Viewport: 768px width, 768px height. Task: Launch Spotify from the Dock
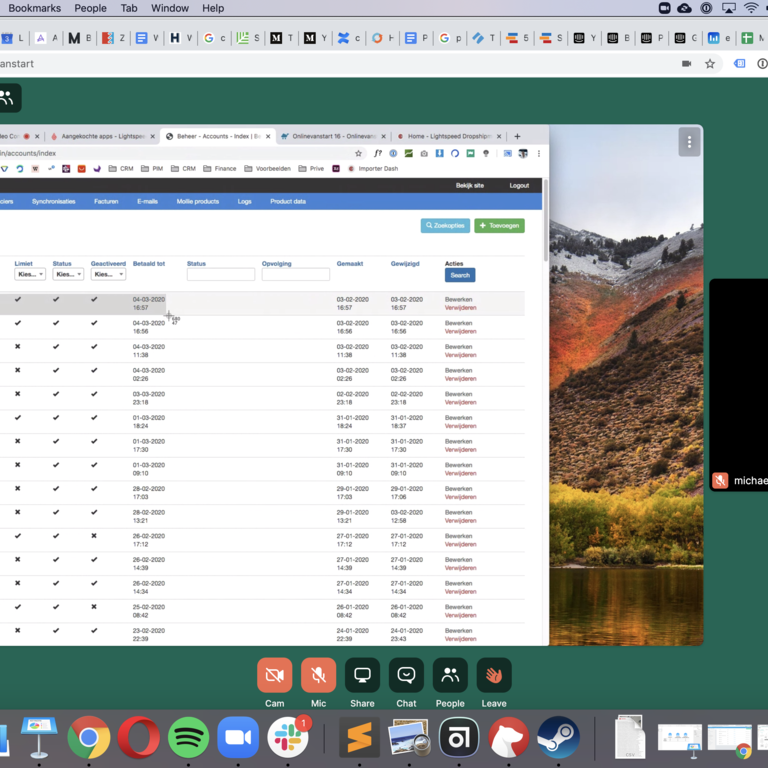pos(189,739)
